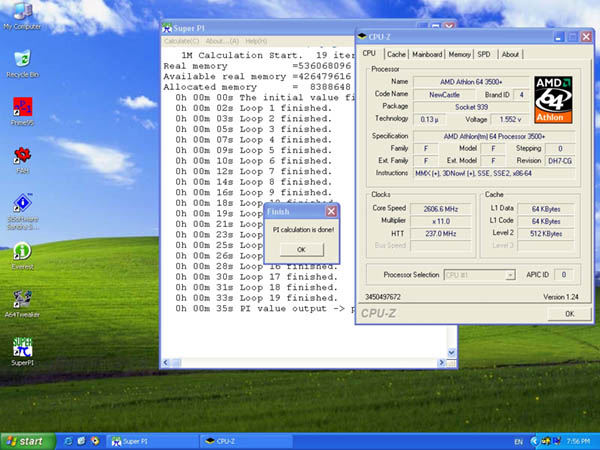Viewport: 600px width, 450px height.
Task: Click the Voltage value 1.552 v
Action: coord(510,119)
